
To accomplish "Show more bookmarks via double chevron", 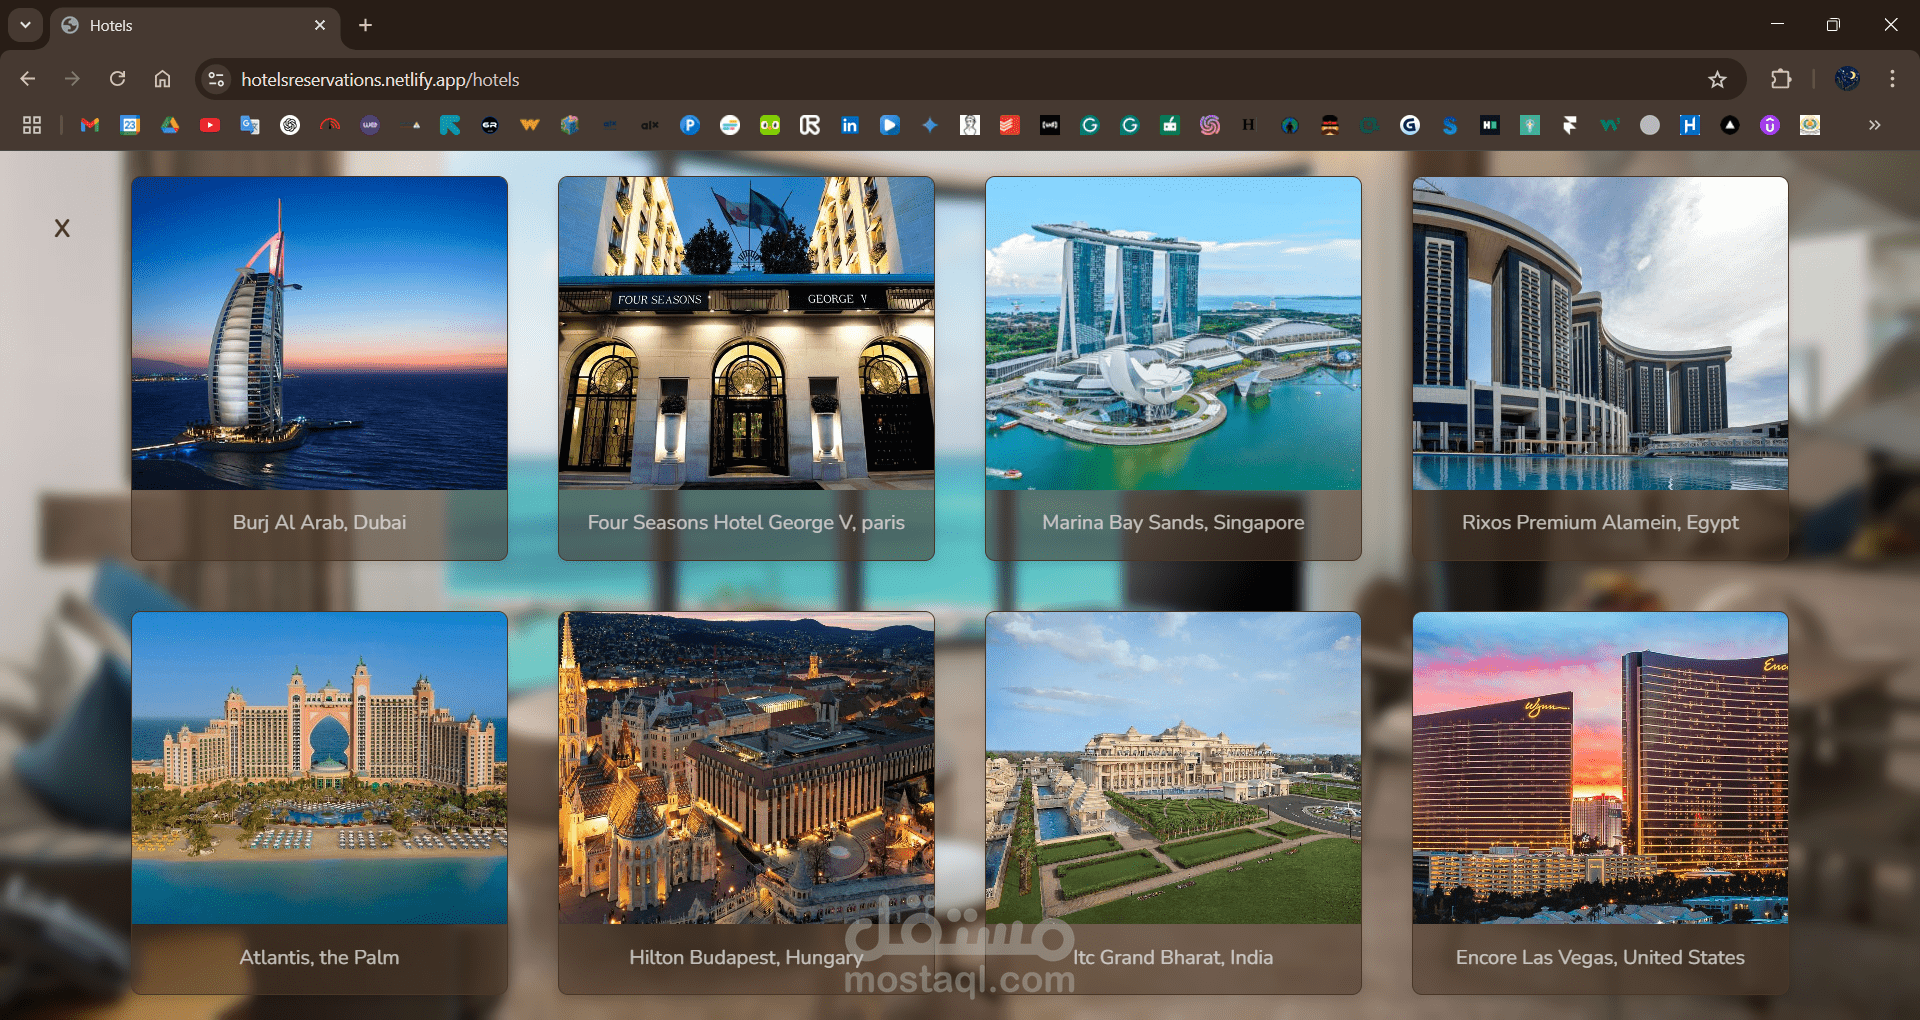I will coord(1875,125).
